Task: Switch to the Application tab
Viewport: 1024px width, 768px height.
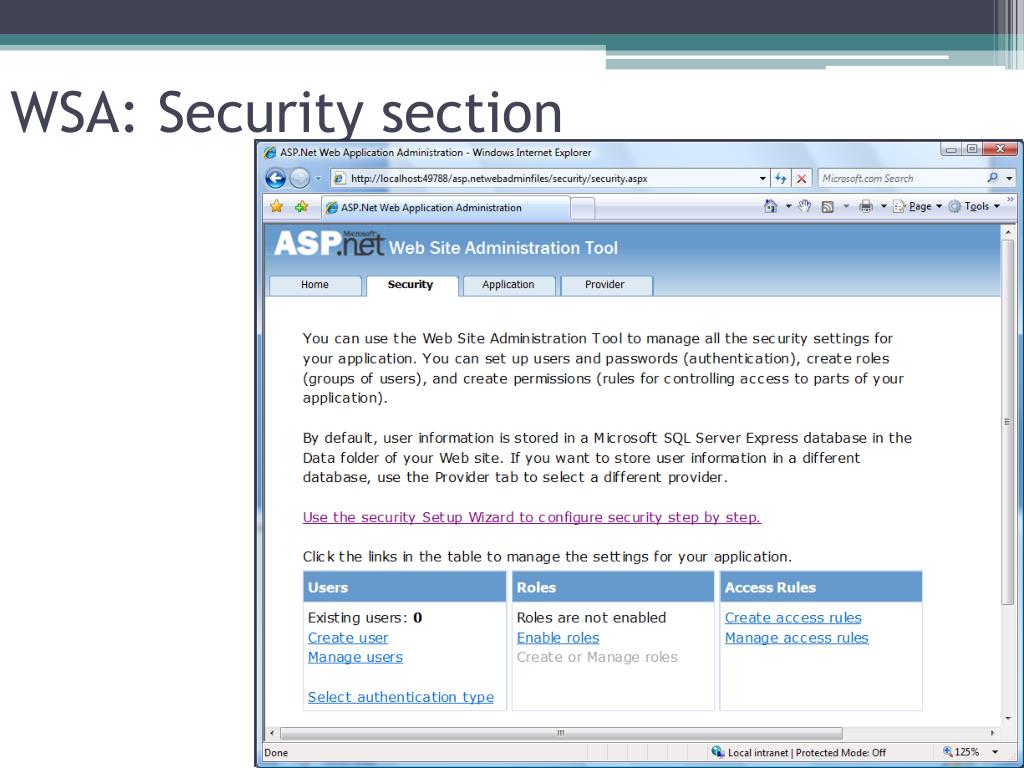Action: [508, 285]
